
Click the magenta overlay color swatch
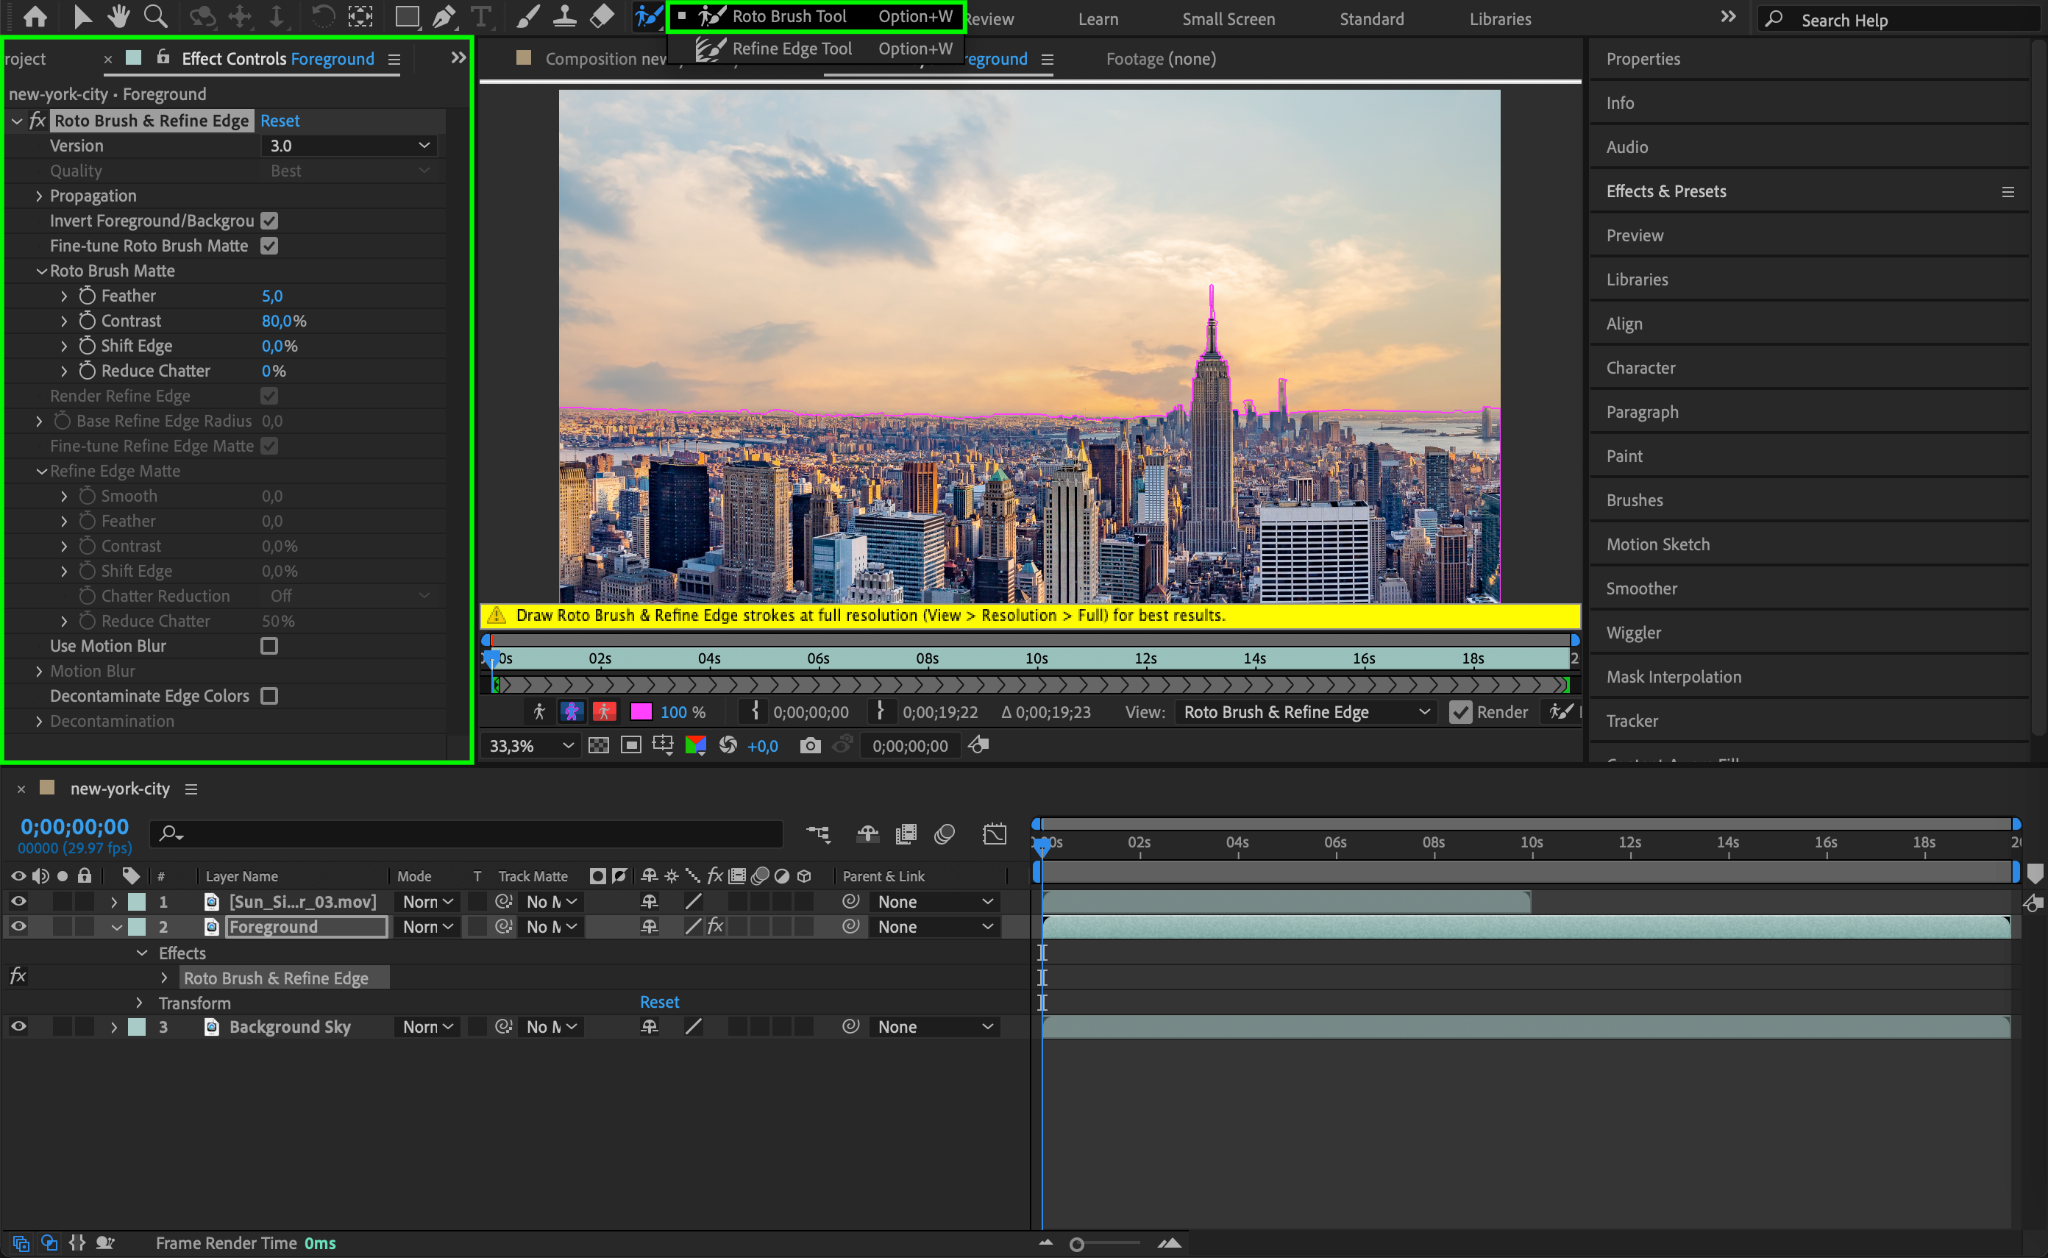[641, 712]
